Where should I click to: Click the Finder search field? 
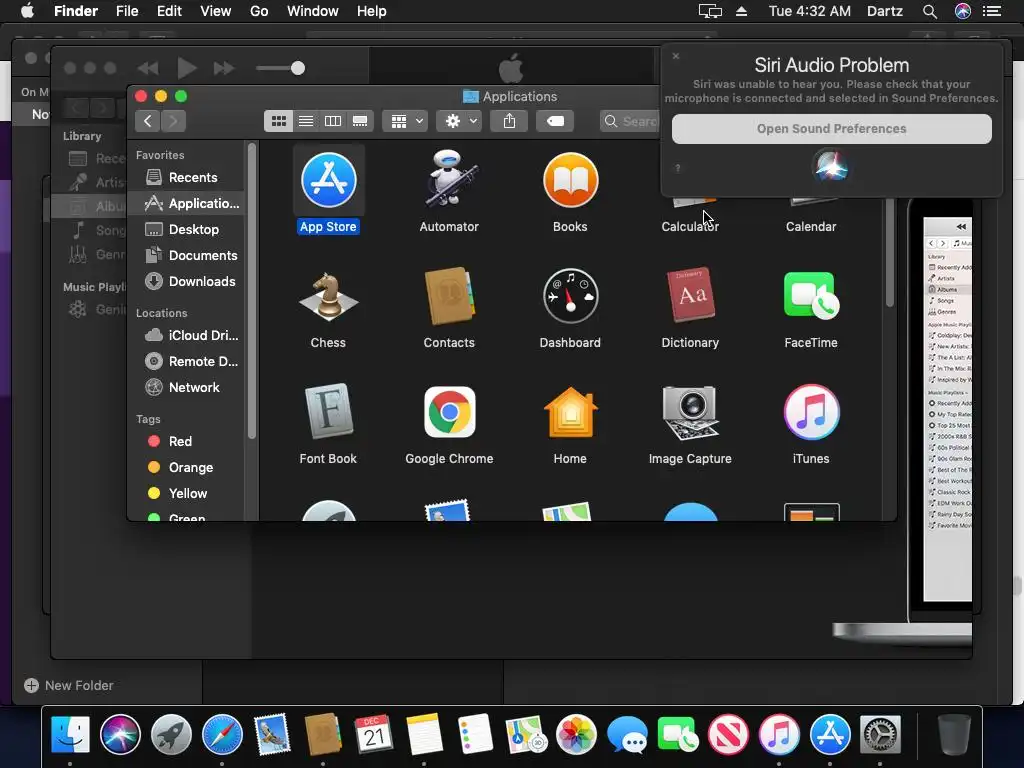tap(631, 121)
